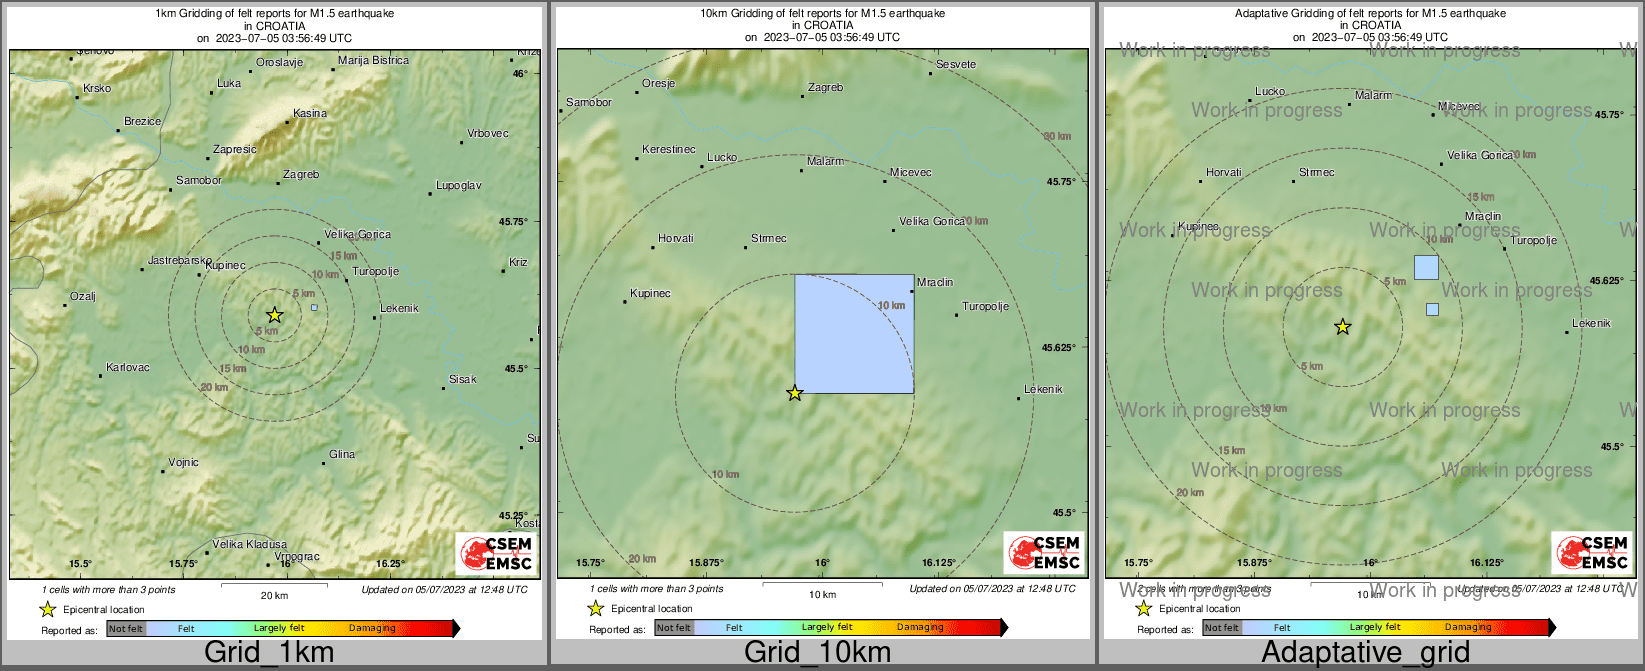The width and height of the screenshot is (1645, 671).
Task: Click the 'Kerestinec' label on the Grid_10km map
Action: [x=669, y=150]
